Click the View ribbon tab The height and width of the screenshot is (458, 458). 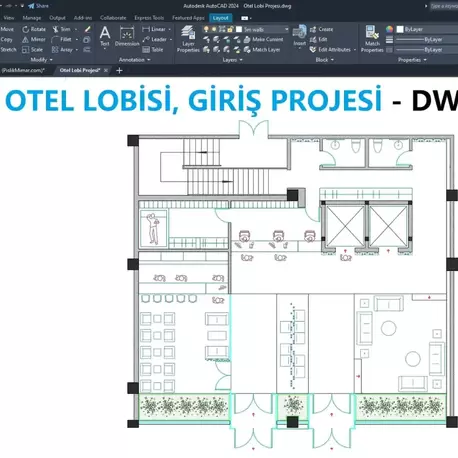[x=9, y=18]
